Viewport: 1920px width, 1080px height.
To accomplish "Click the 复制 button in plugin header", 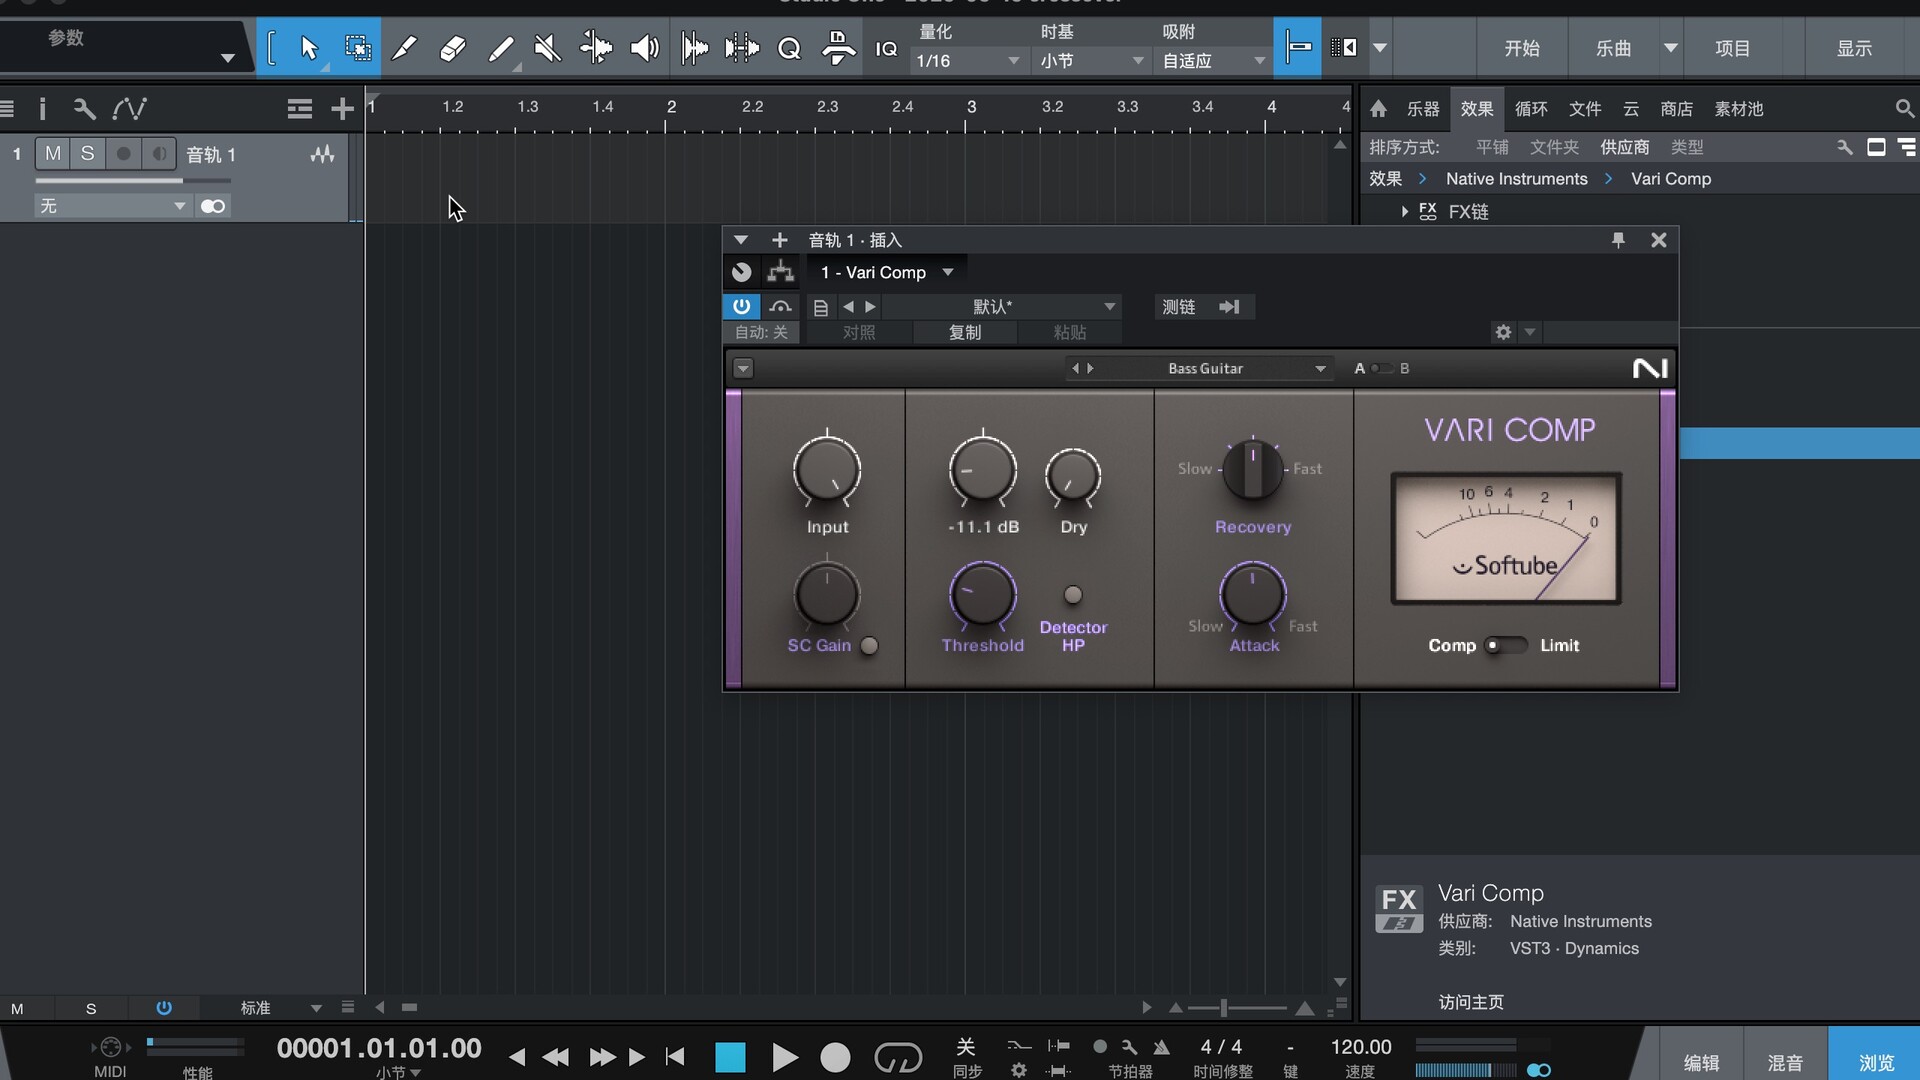I will (964, 332).
